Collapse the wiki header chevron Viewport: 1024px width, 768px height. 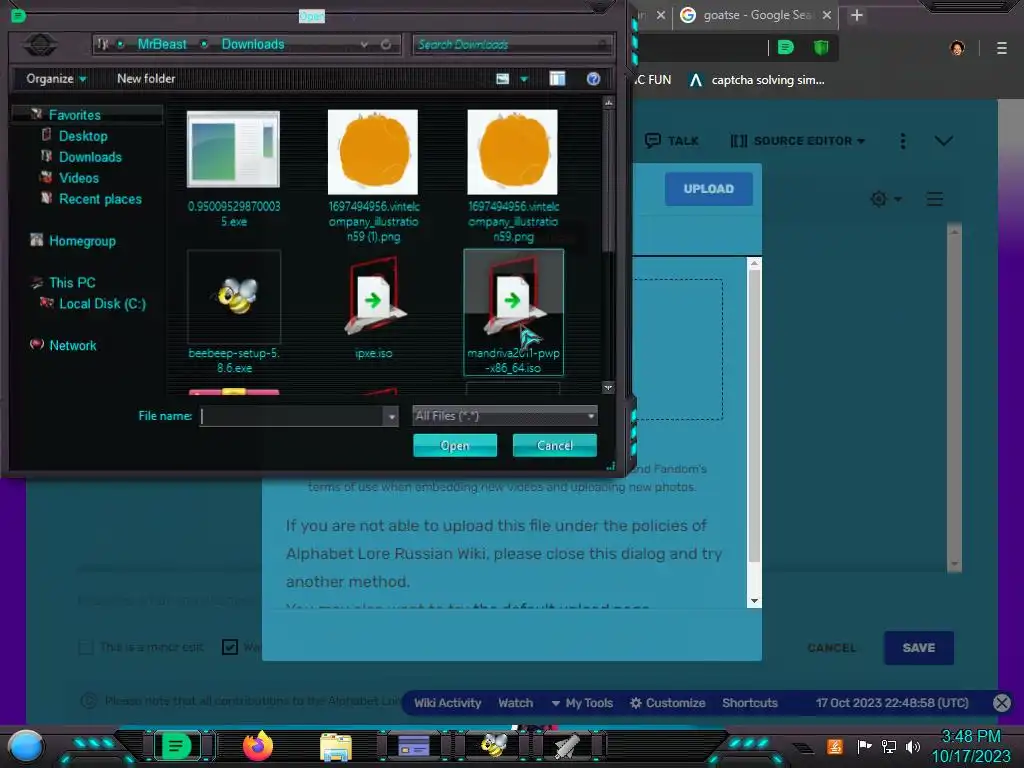click(944, 140)
